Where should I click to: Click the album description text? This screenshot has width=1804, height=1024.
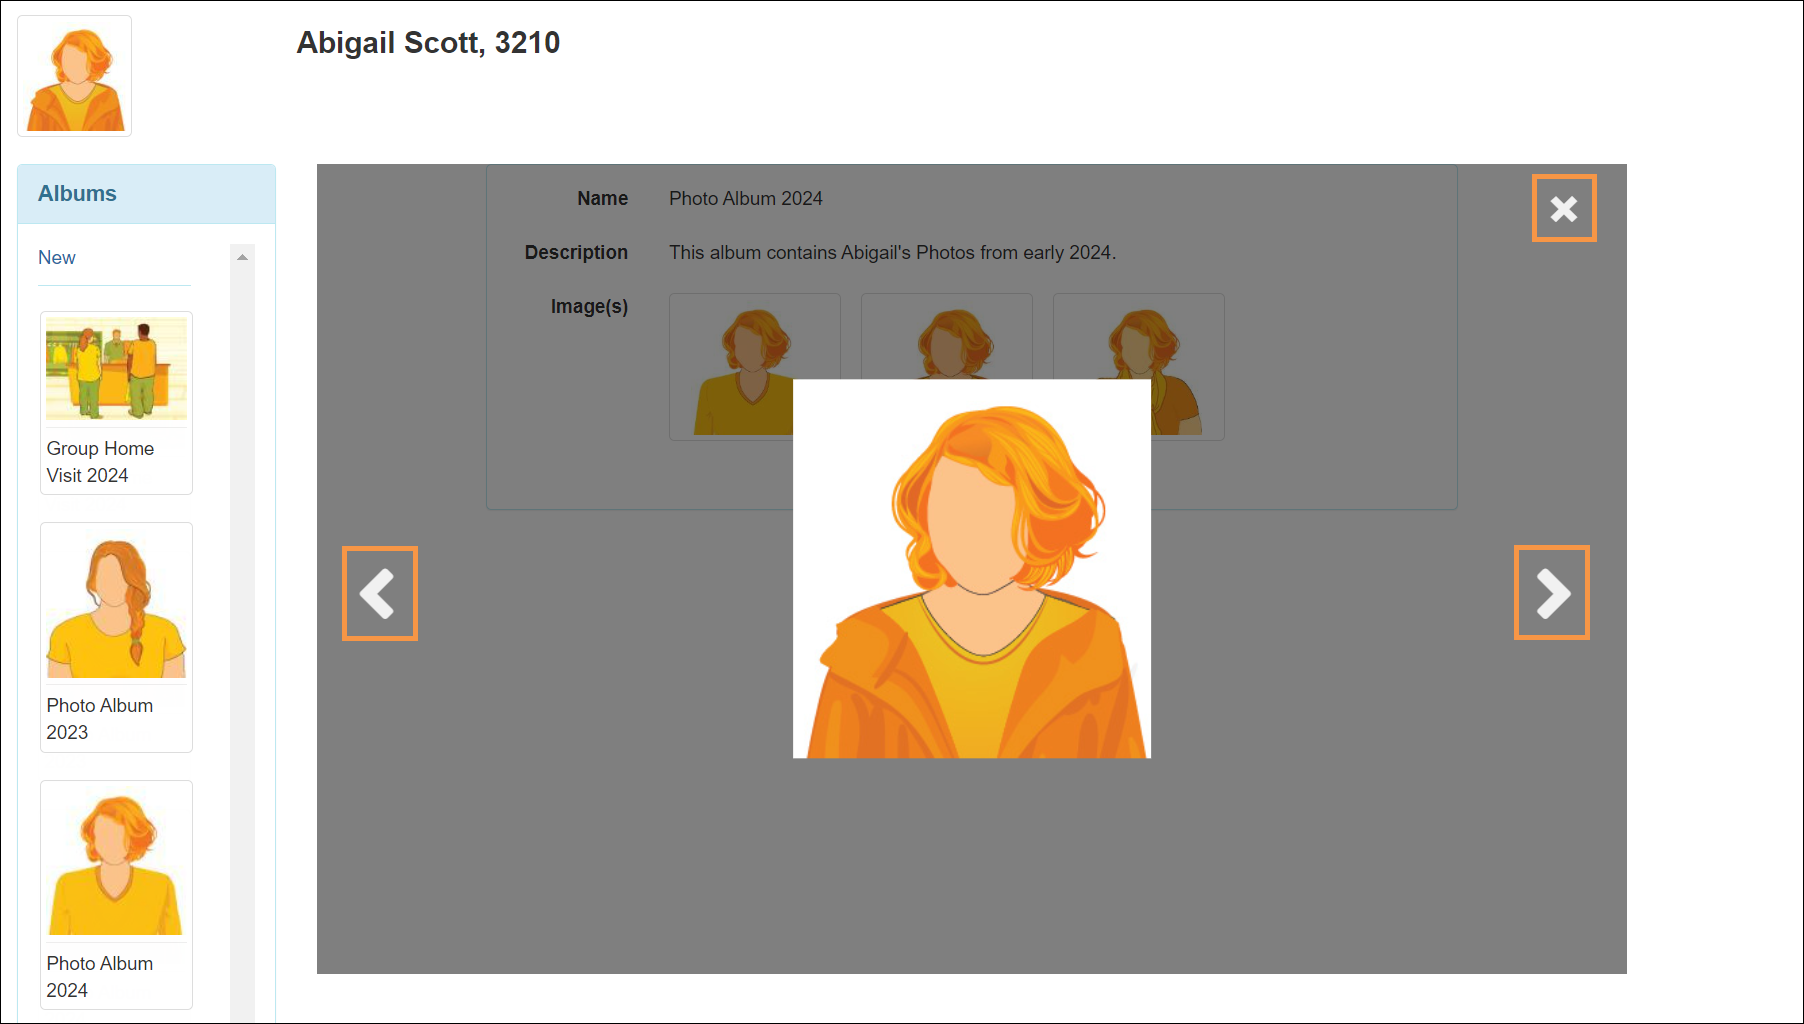tap(892, 252)
